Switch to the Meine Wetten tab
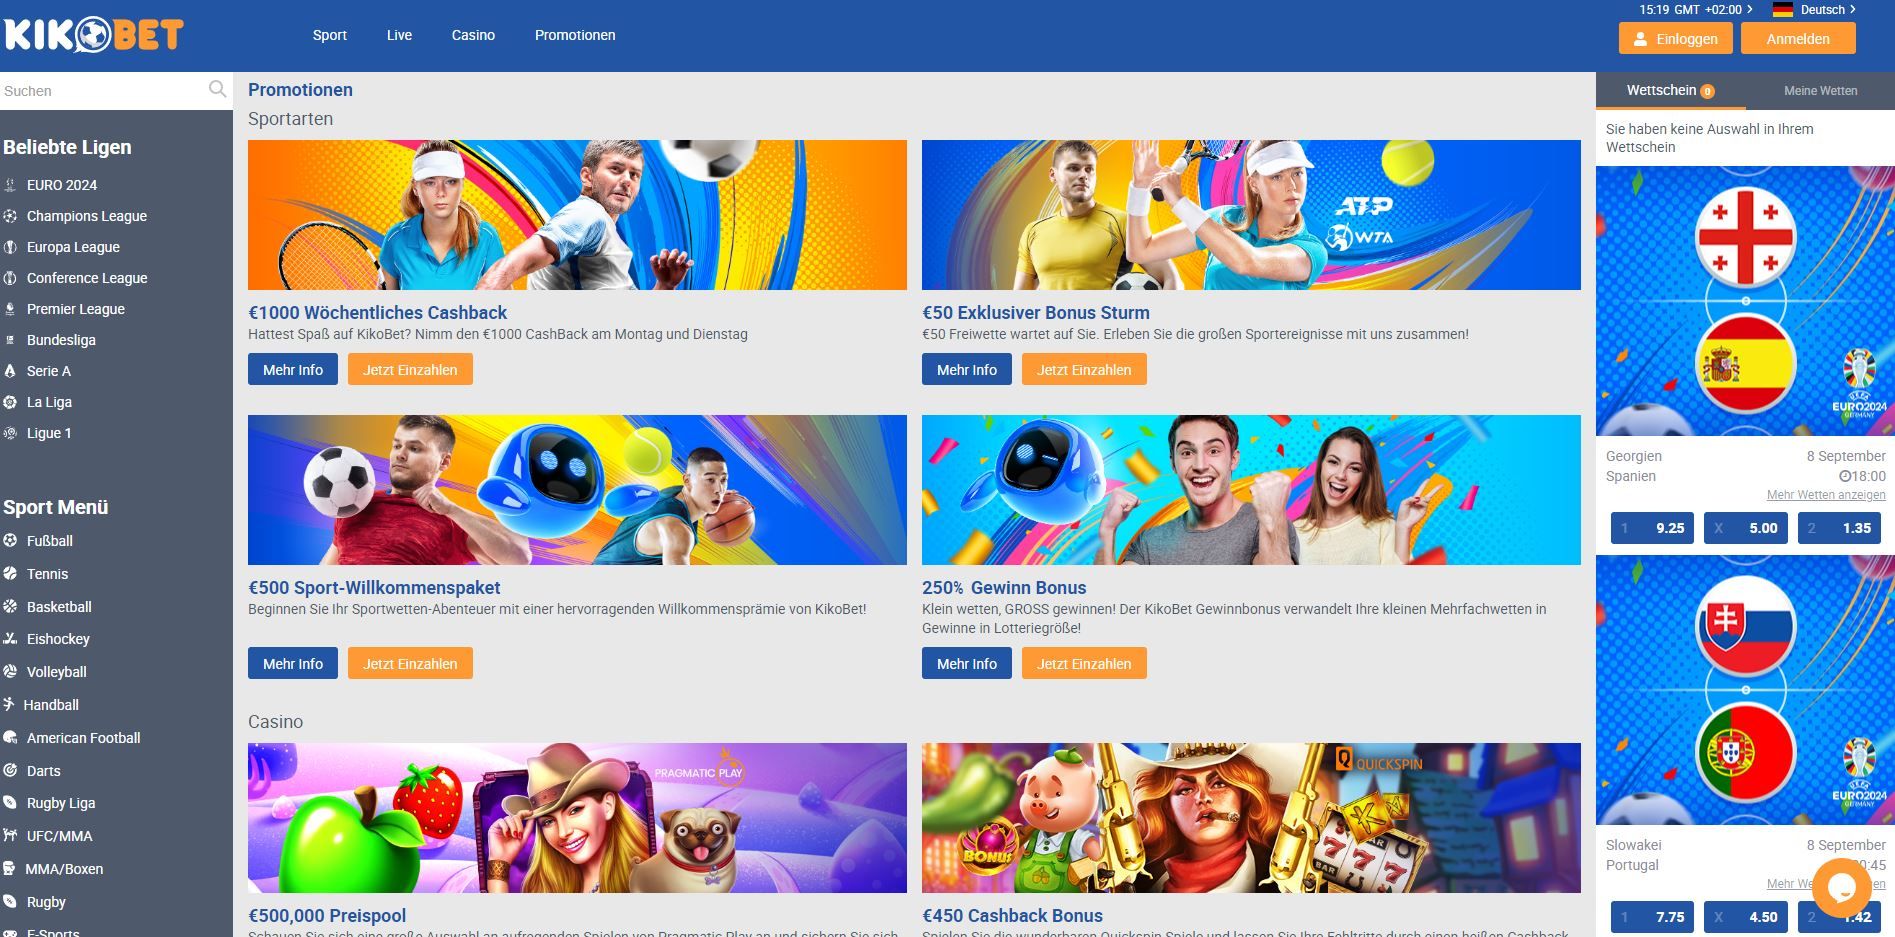 tap(1820, 90)
